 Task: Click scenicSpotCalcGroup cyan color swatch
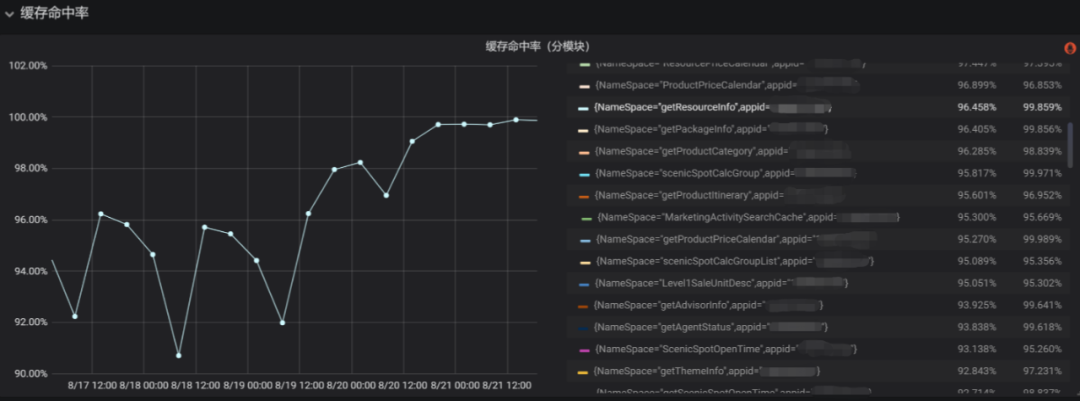pyautogui.click(x=584, y=174)
